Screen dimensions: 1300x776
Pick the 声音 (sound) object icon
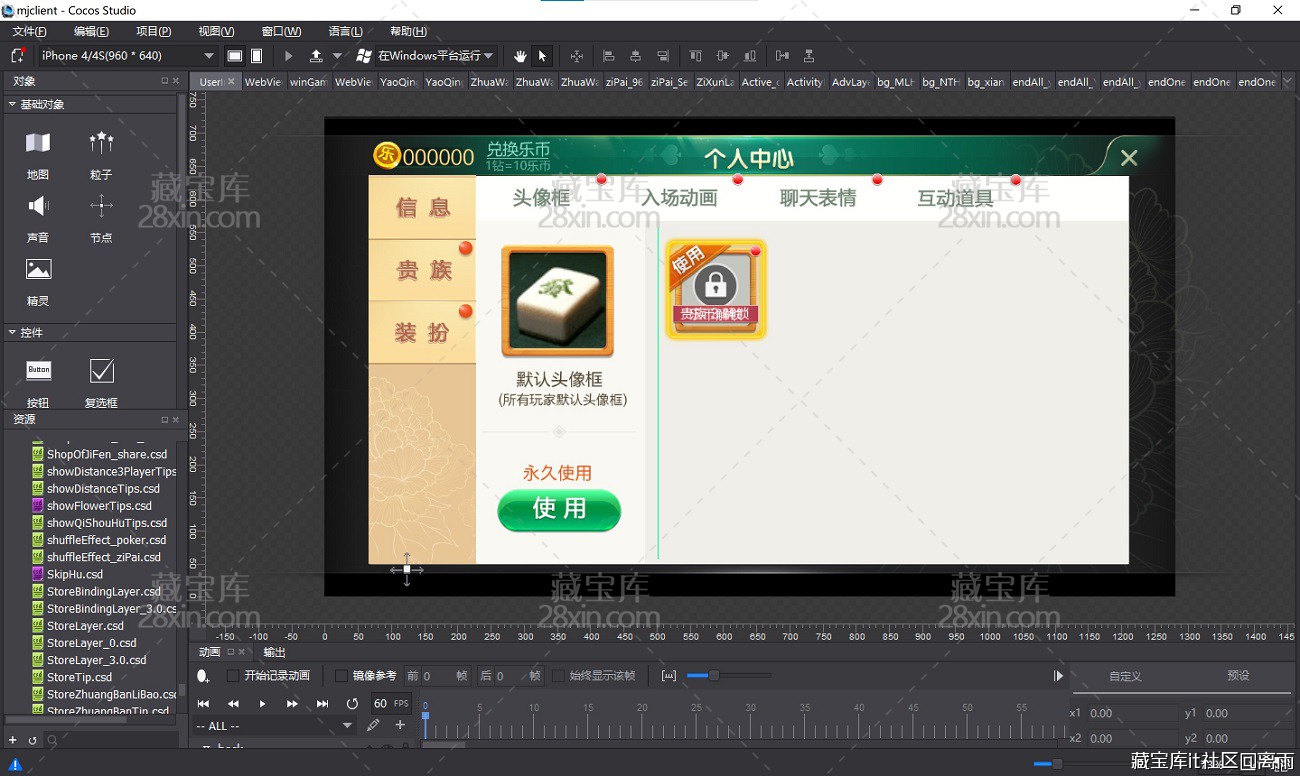pos(38,207)
